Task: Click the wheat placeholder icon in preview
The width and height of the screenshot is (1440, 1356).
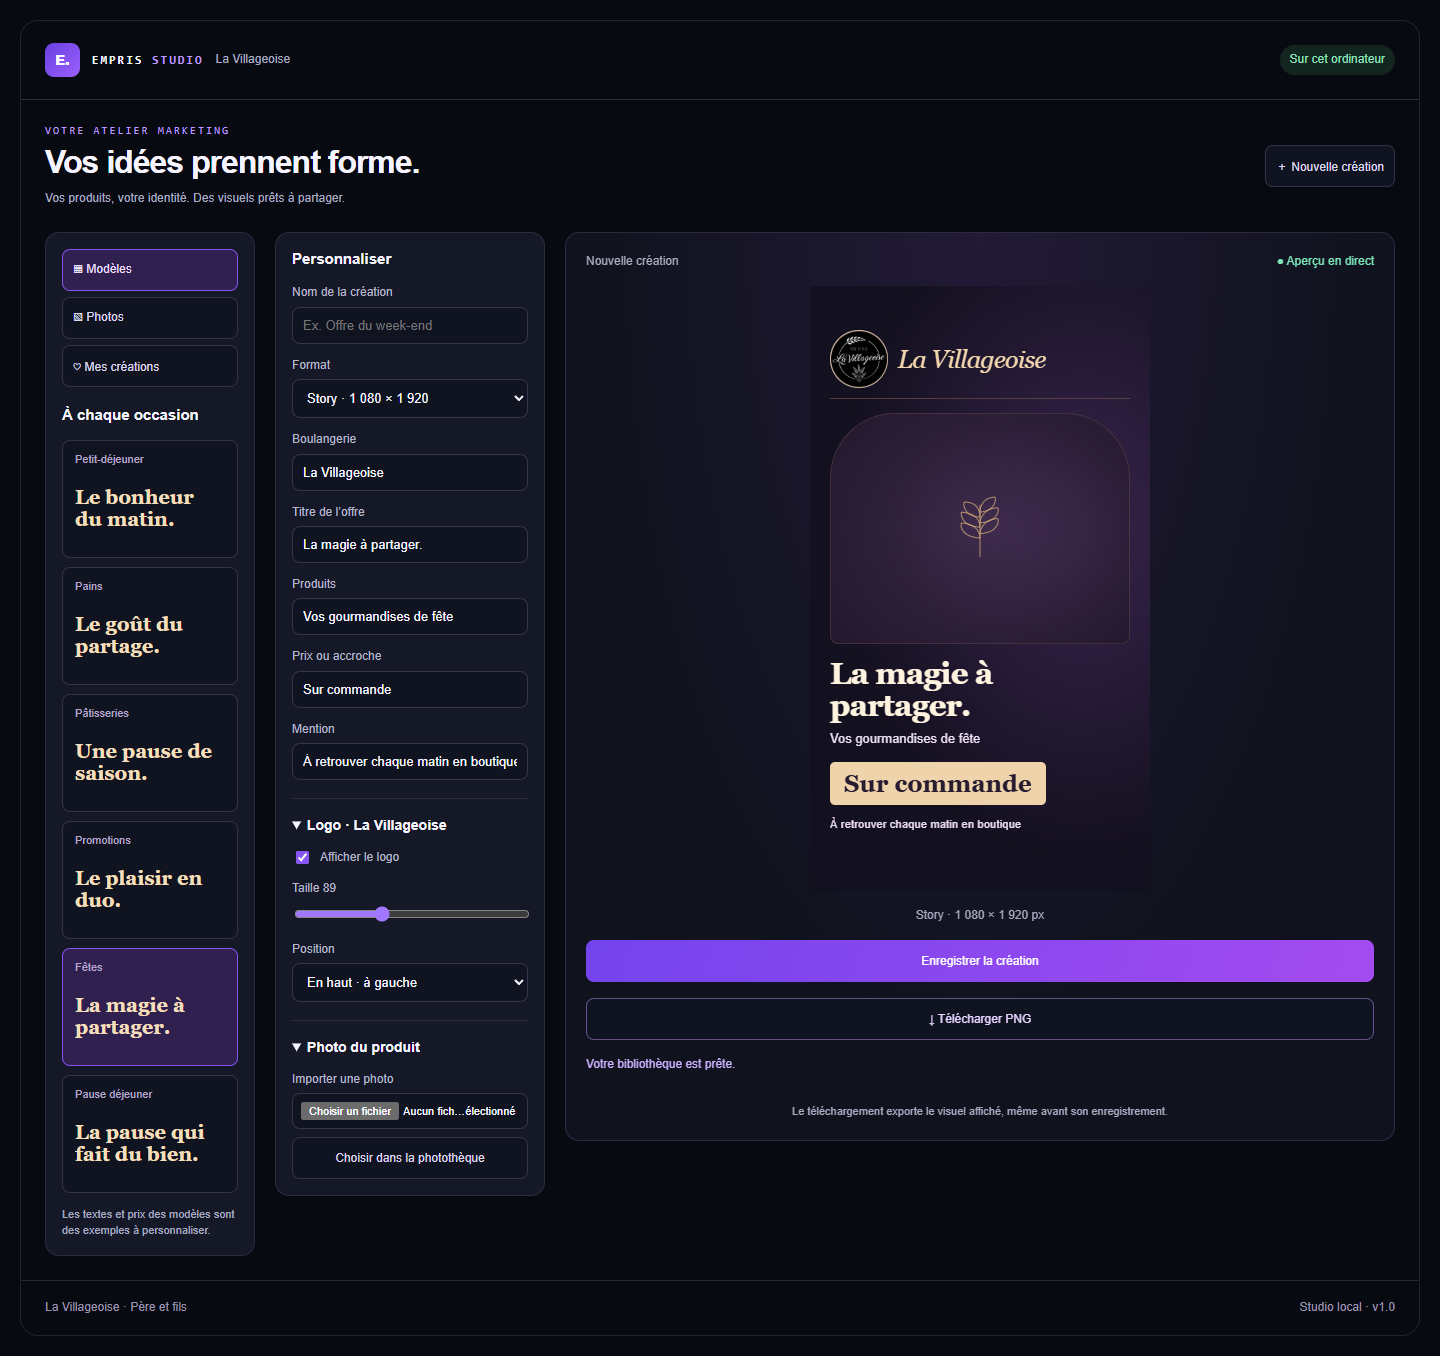Action: [980, 526]
